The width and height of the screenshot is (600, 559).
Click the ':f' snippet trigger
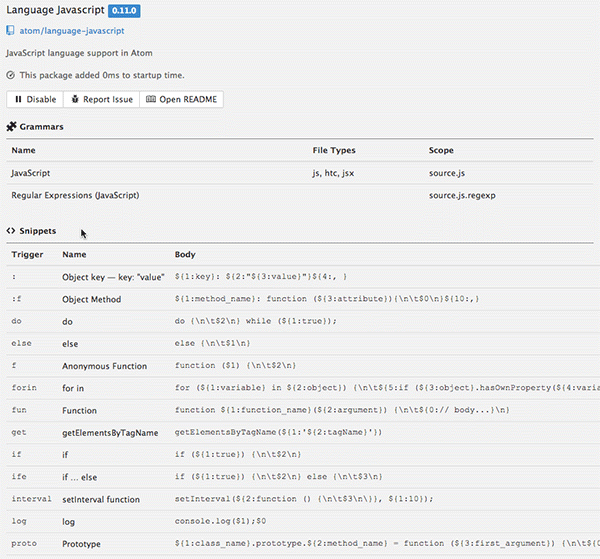(16, 299)
